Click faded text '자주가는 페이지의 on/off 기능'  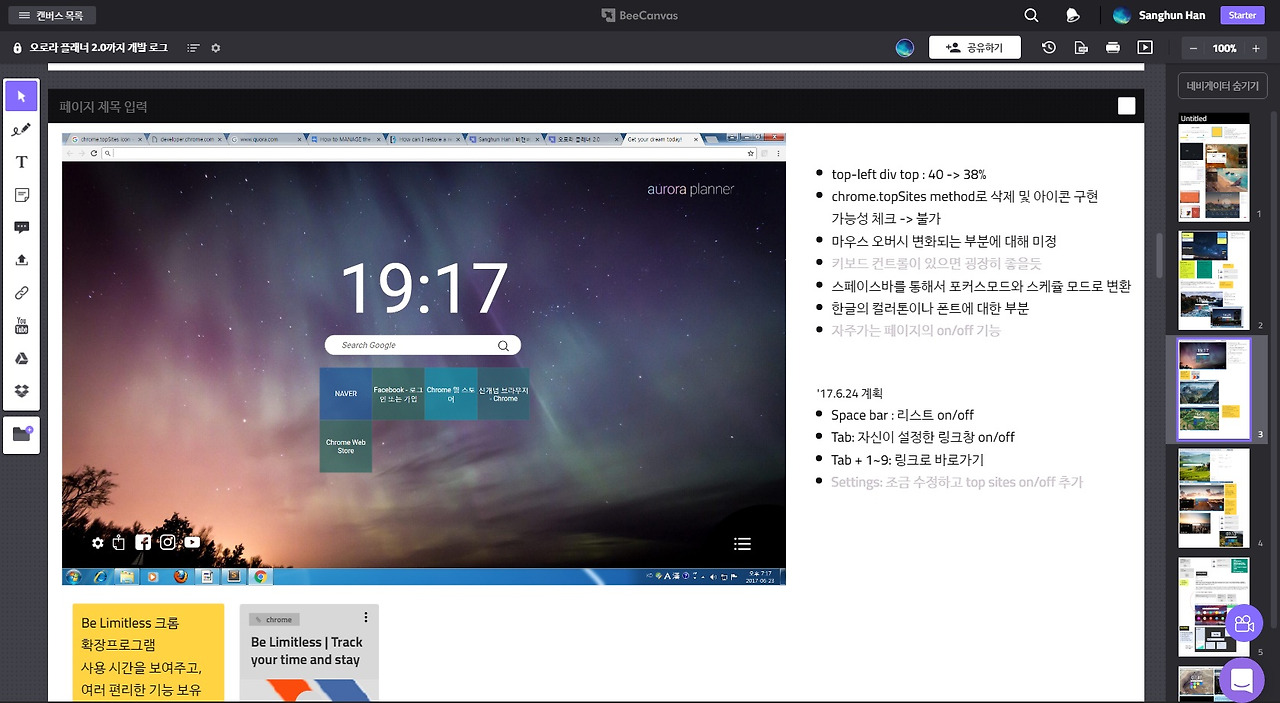coord(916,330)
